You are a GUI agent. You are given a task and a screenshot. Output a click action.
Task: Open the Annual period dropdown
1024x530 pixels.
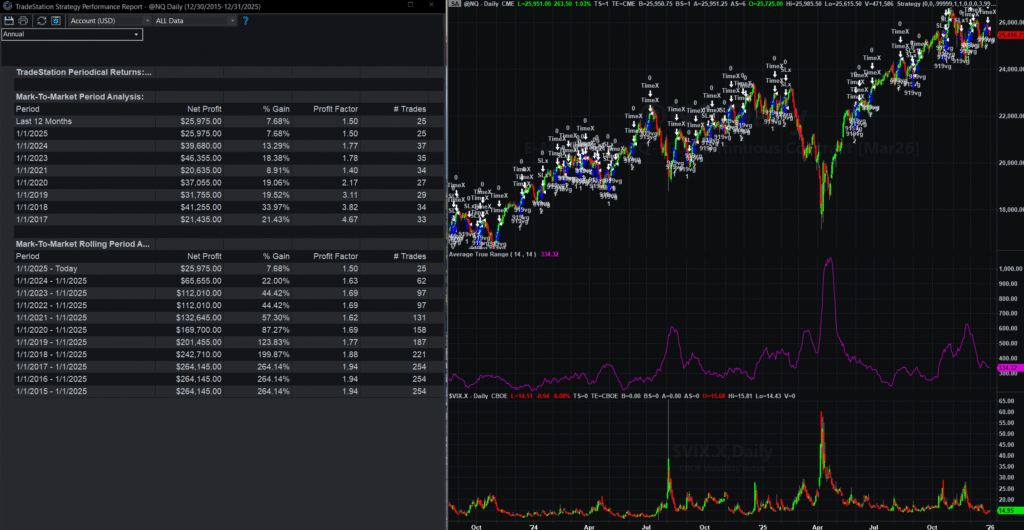click(x=72, y=34)
